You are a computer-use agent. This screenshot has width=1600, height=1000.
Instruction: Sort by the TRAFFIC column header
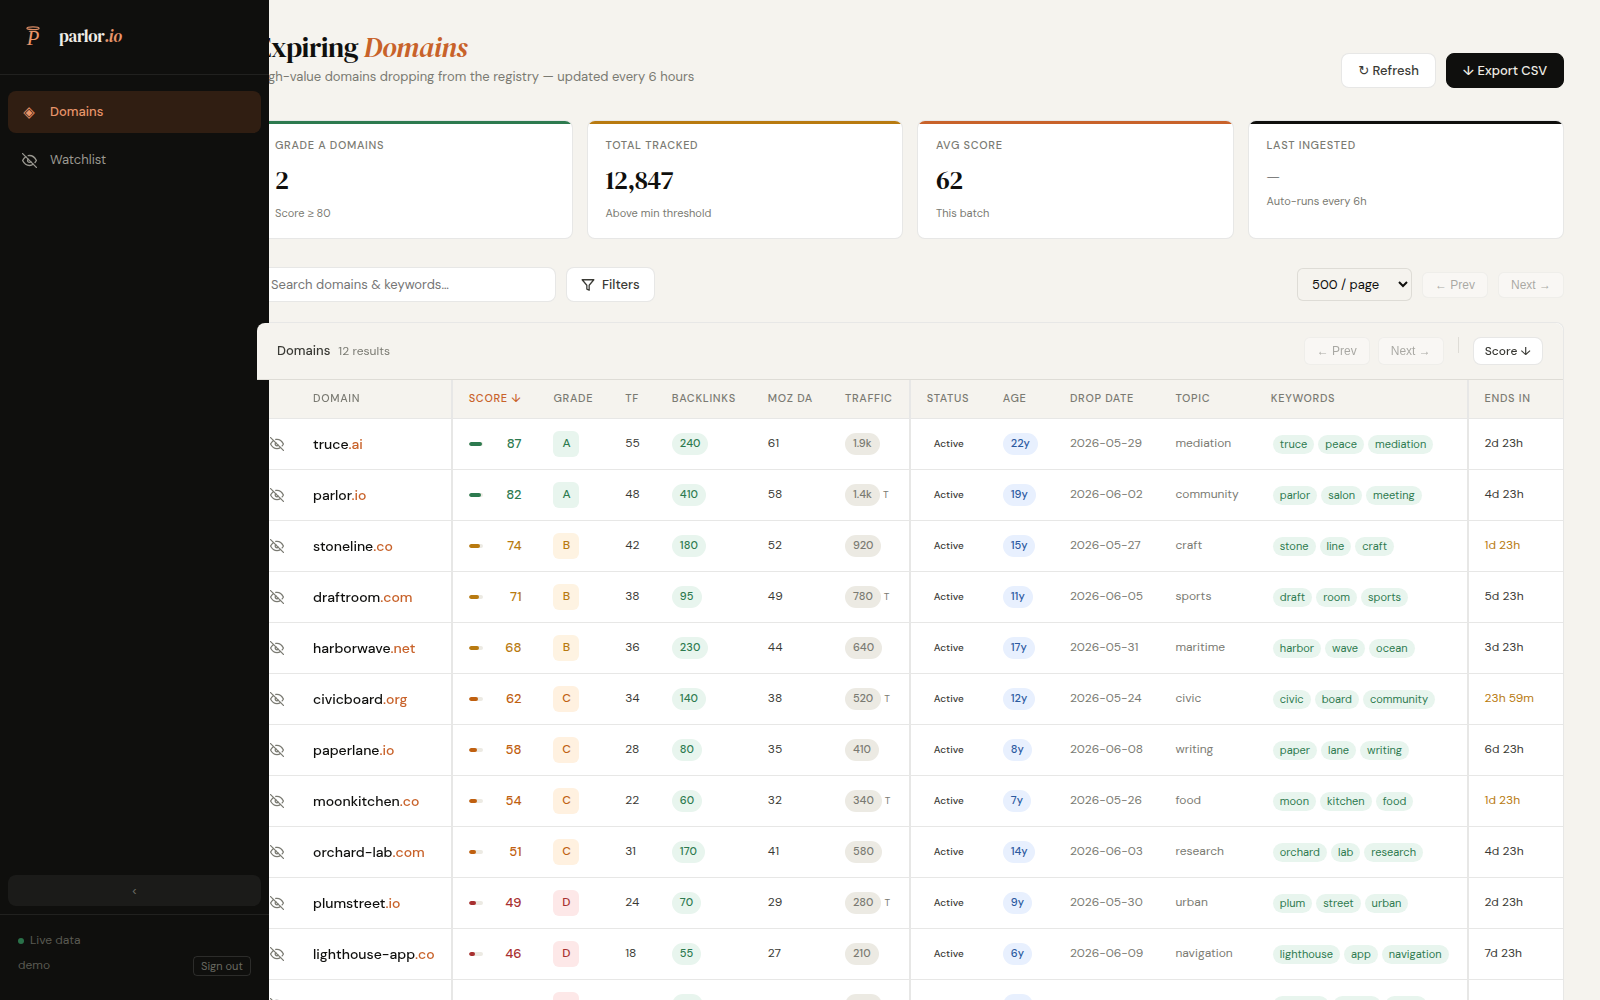pyautogui.click(x=868, y=398)
